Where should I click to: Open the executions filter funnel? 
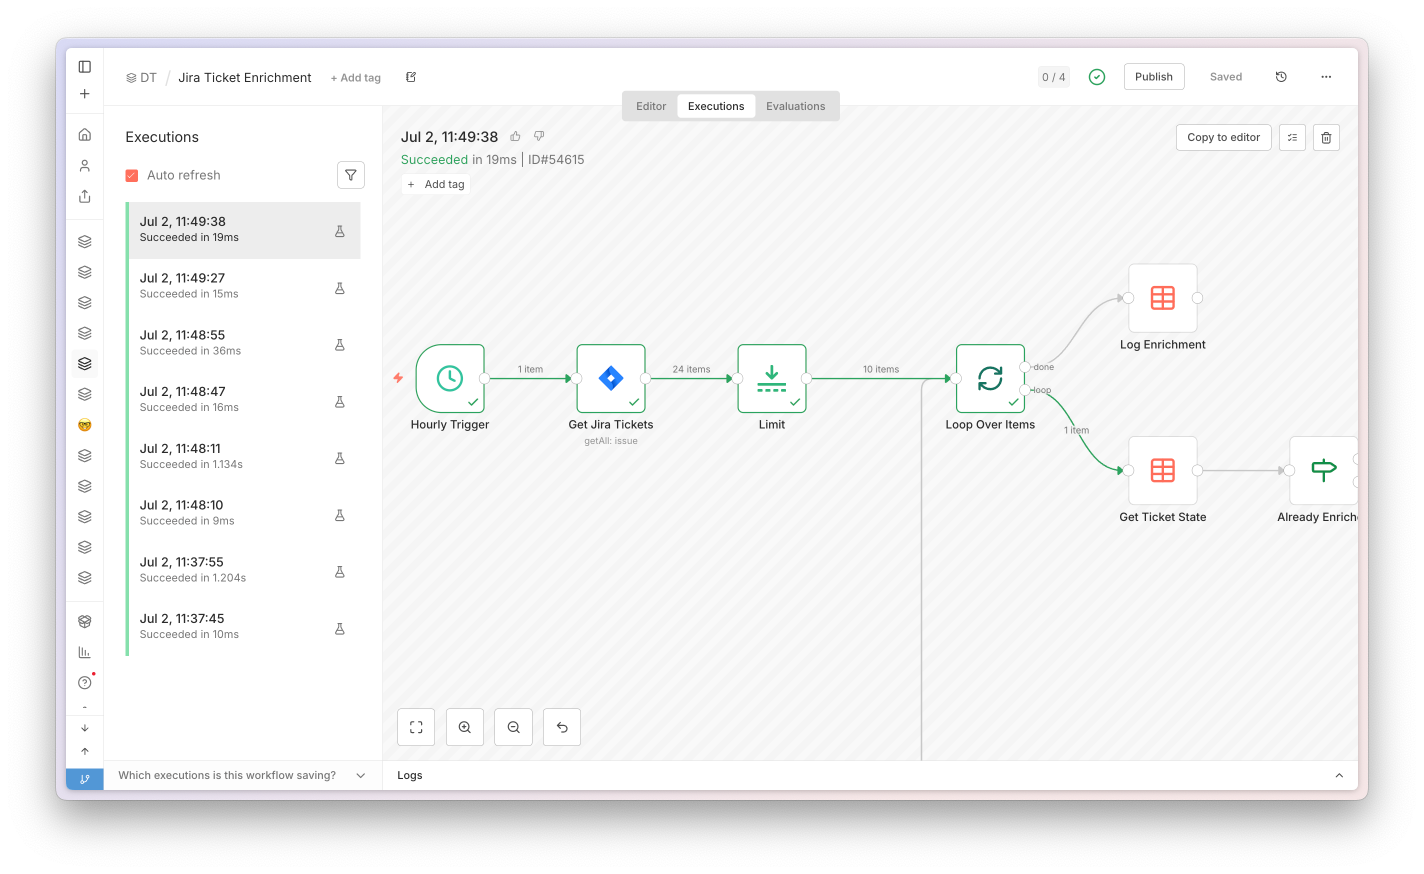tap(351, 175)
